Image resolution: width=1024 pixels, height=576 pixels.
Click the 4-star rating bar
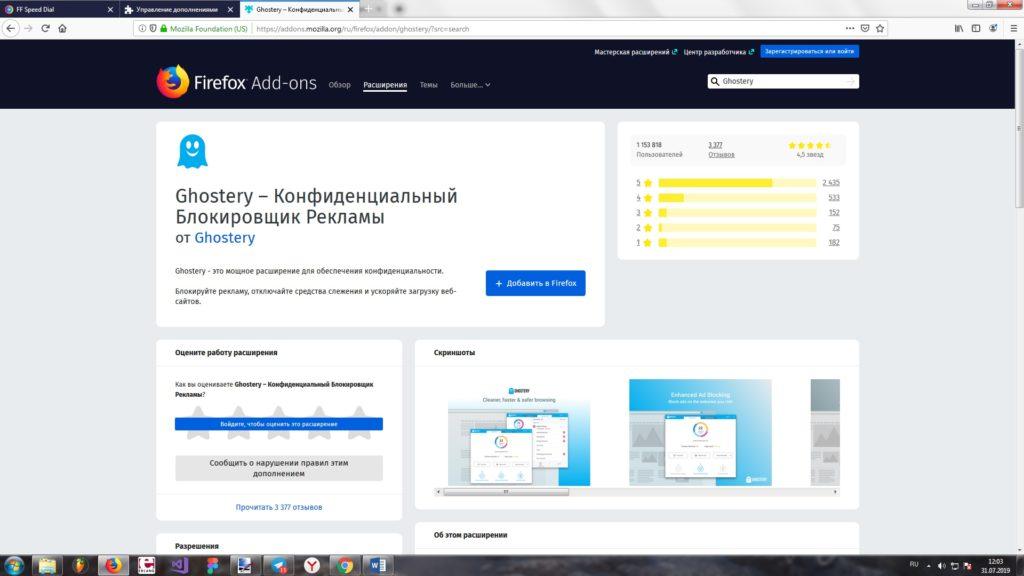(x=737, y=198)
